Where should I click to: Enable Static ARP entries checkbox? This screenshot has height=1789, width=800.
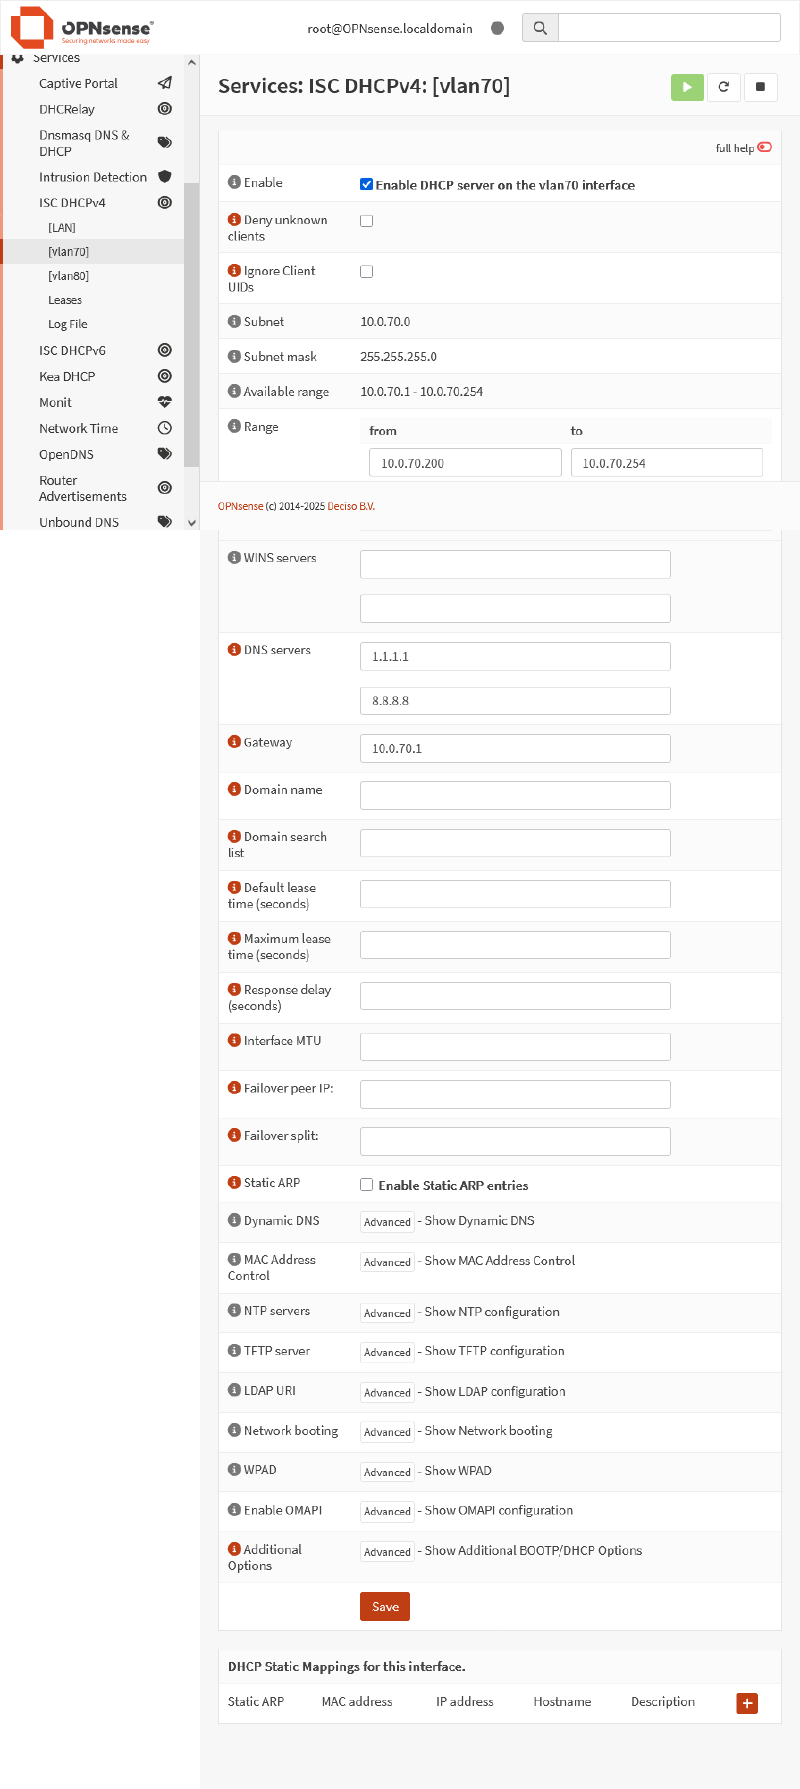[367, 1185]
